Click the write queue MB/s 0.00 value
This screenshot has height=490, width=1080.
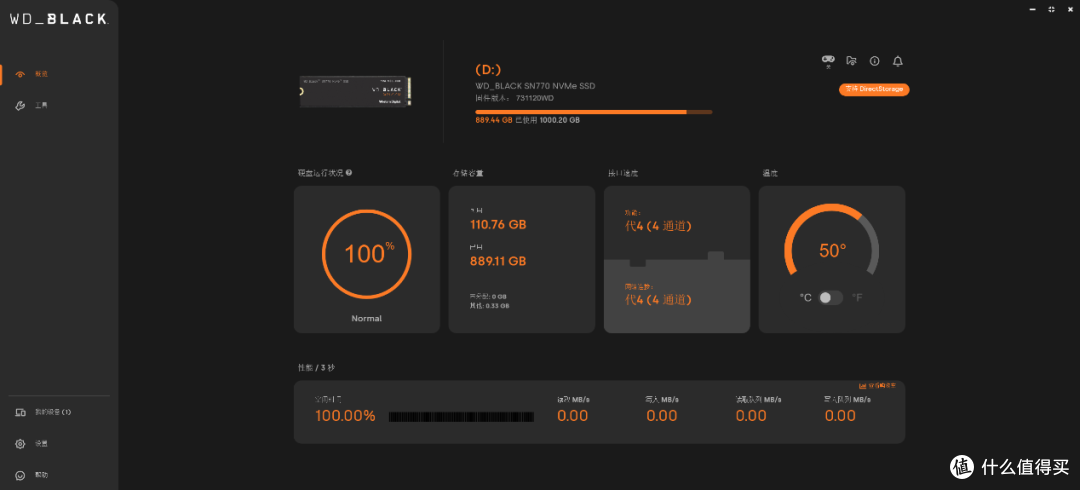coord(840,416)
